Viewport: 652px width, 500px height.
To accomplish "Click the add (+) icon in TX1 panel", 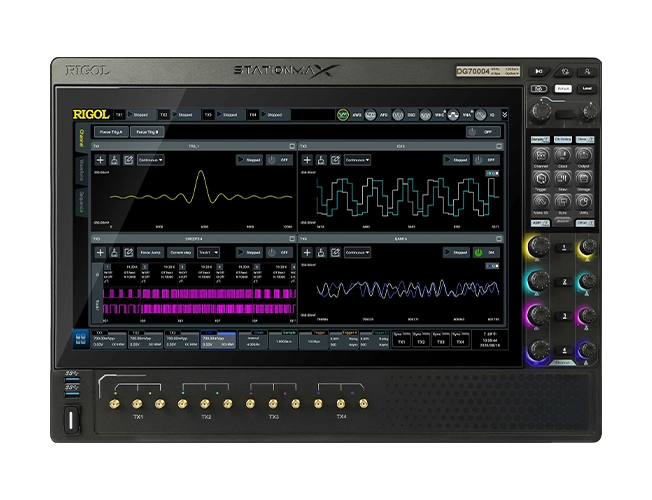I will [100, 160].
